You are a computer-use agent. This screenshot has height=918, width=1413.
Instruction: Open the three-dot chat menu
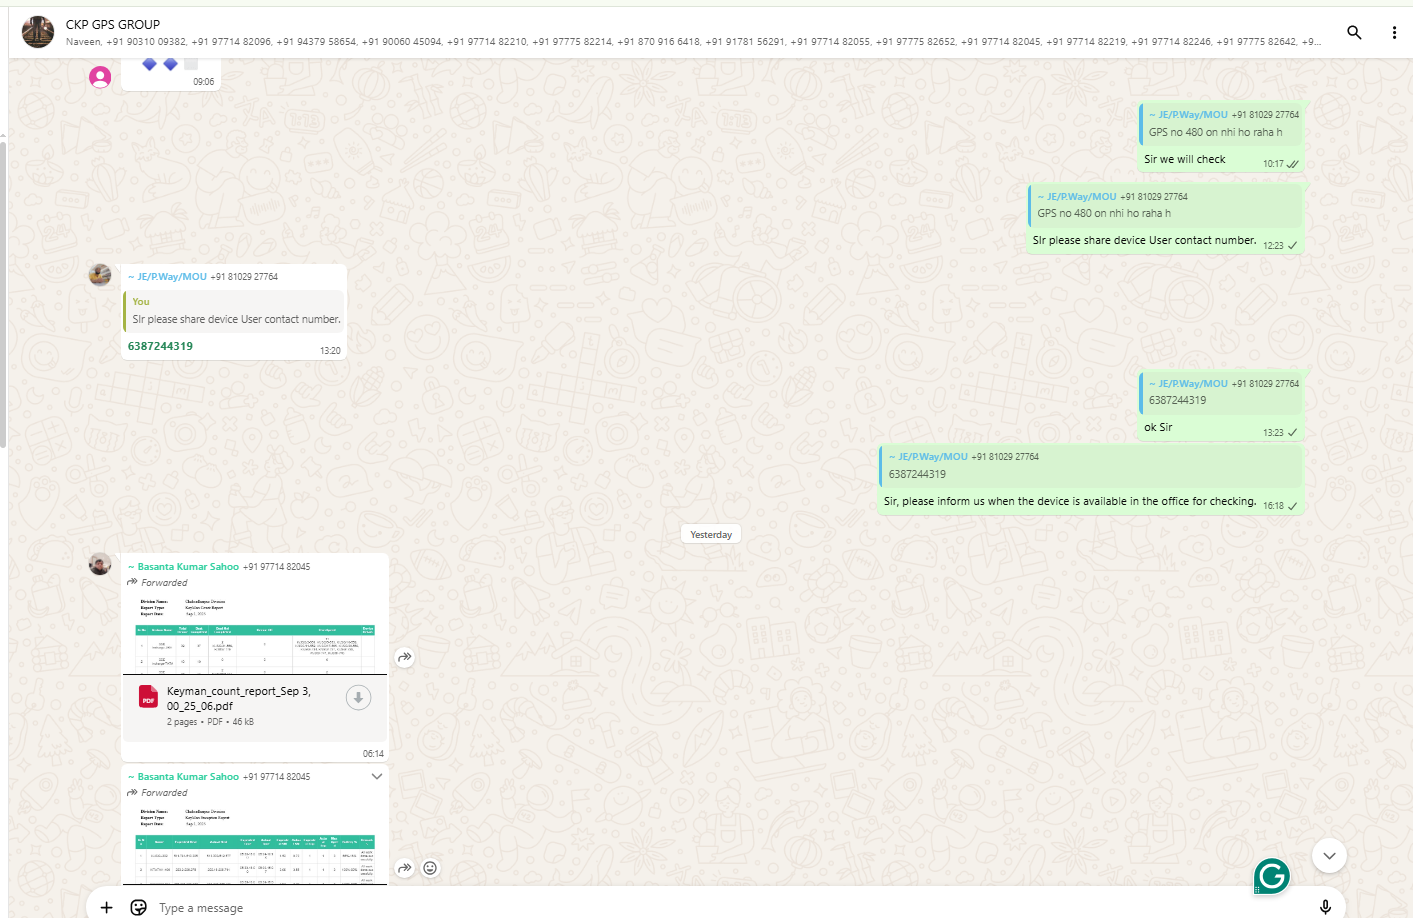point(1394,32)
